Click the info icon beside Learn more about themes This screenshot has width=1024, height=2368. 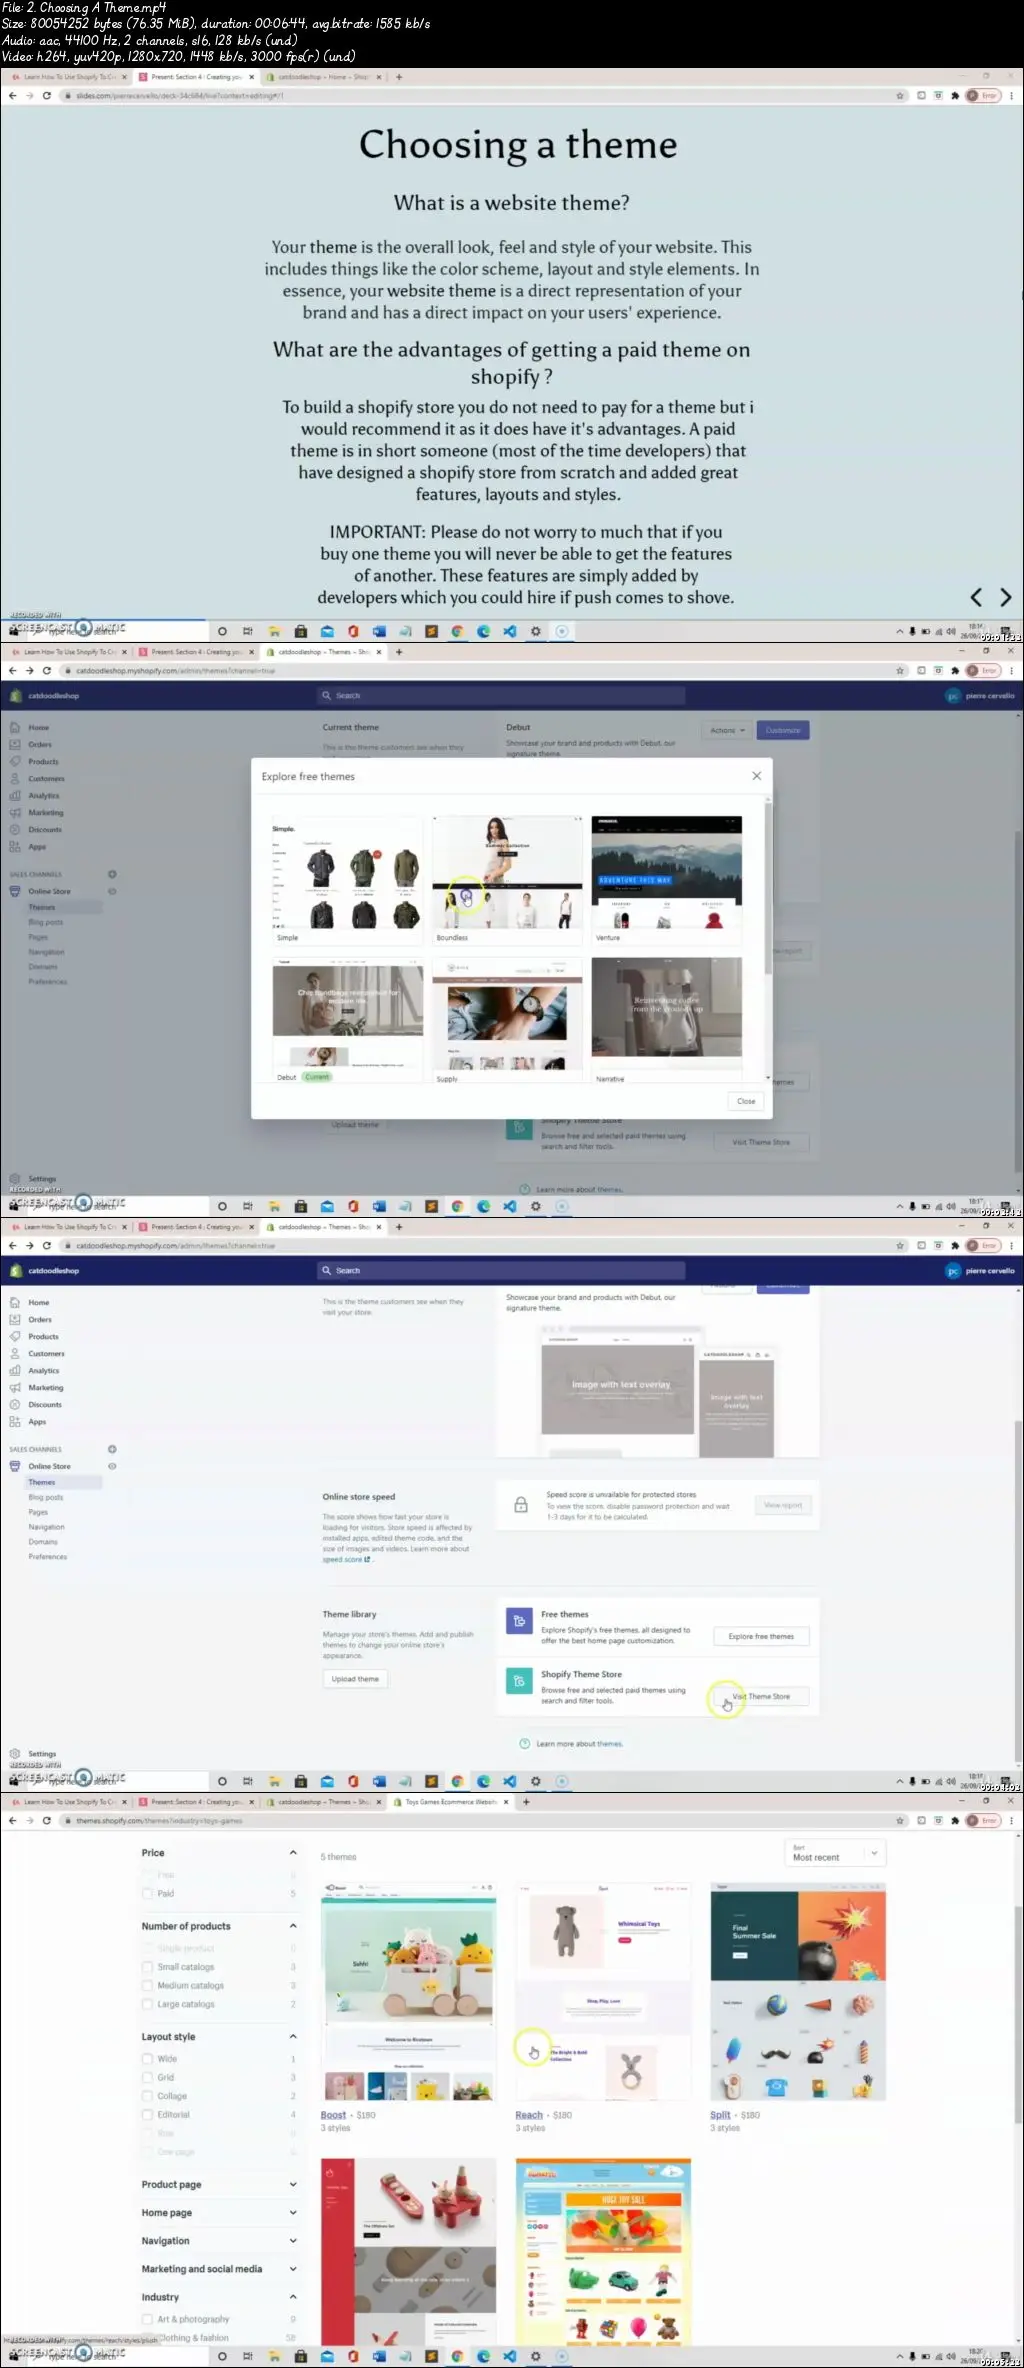(525, 1743)
